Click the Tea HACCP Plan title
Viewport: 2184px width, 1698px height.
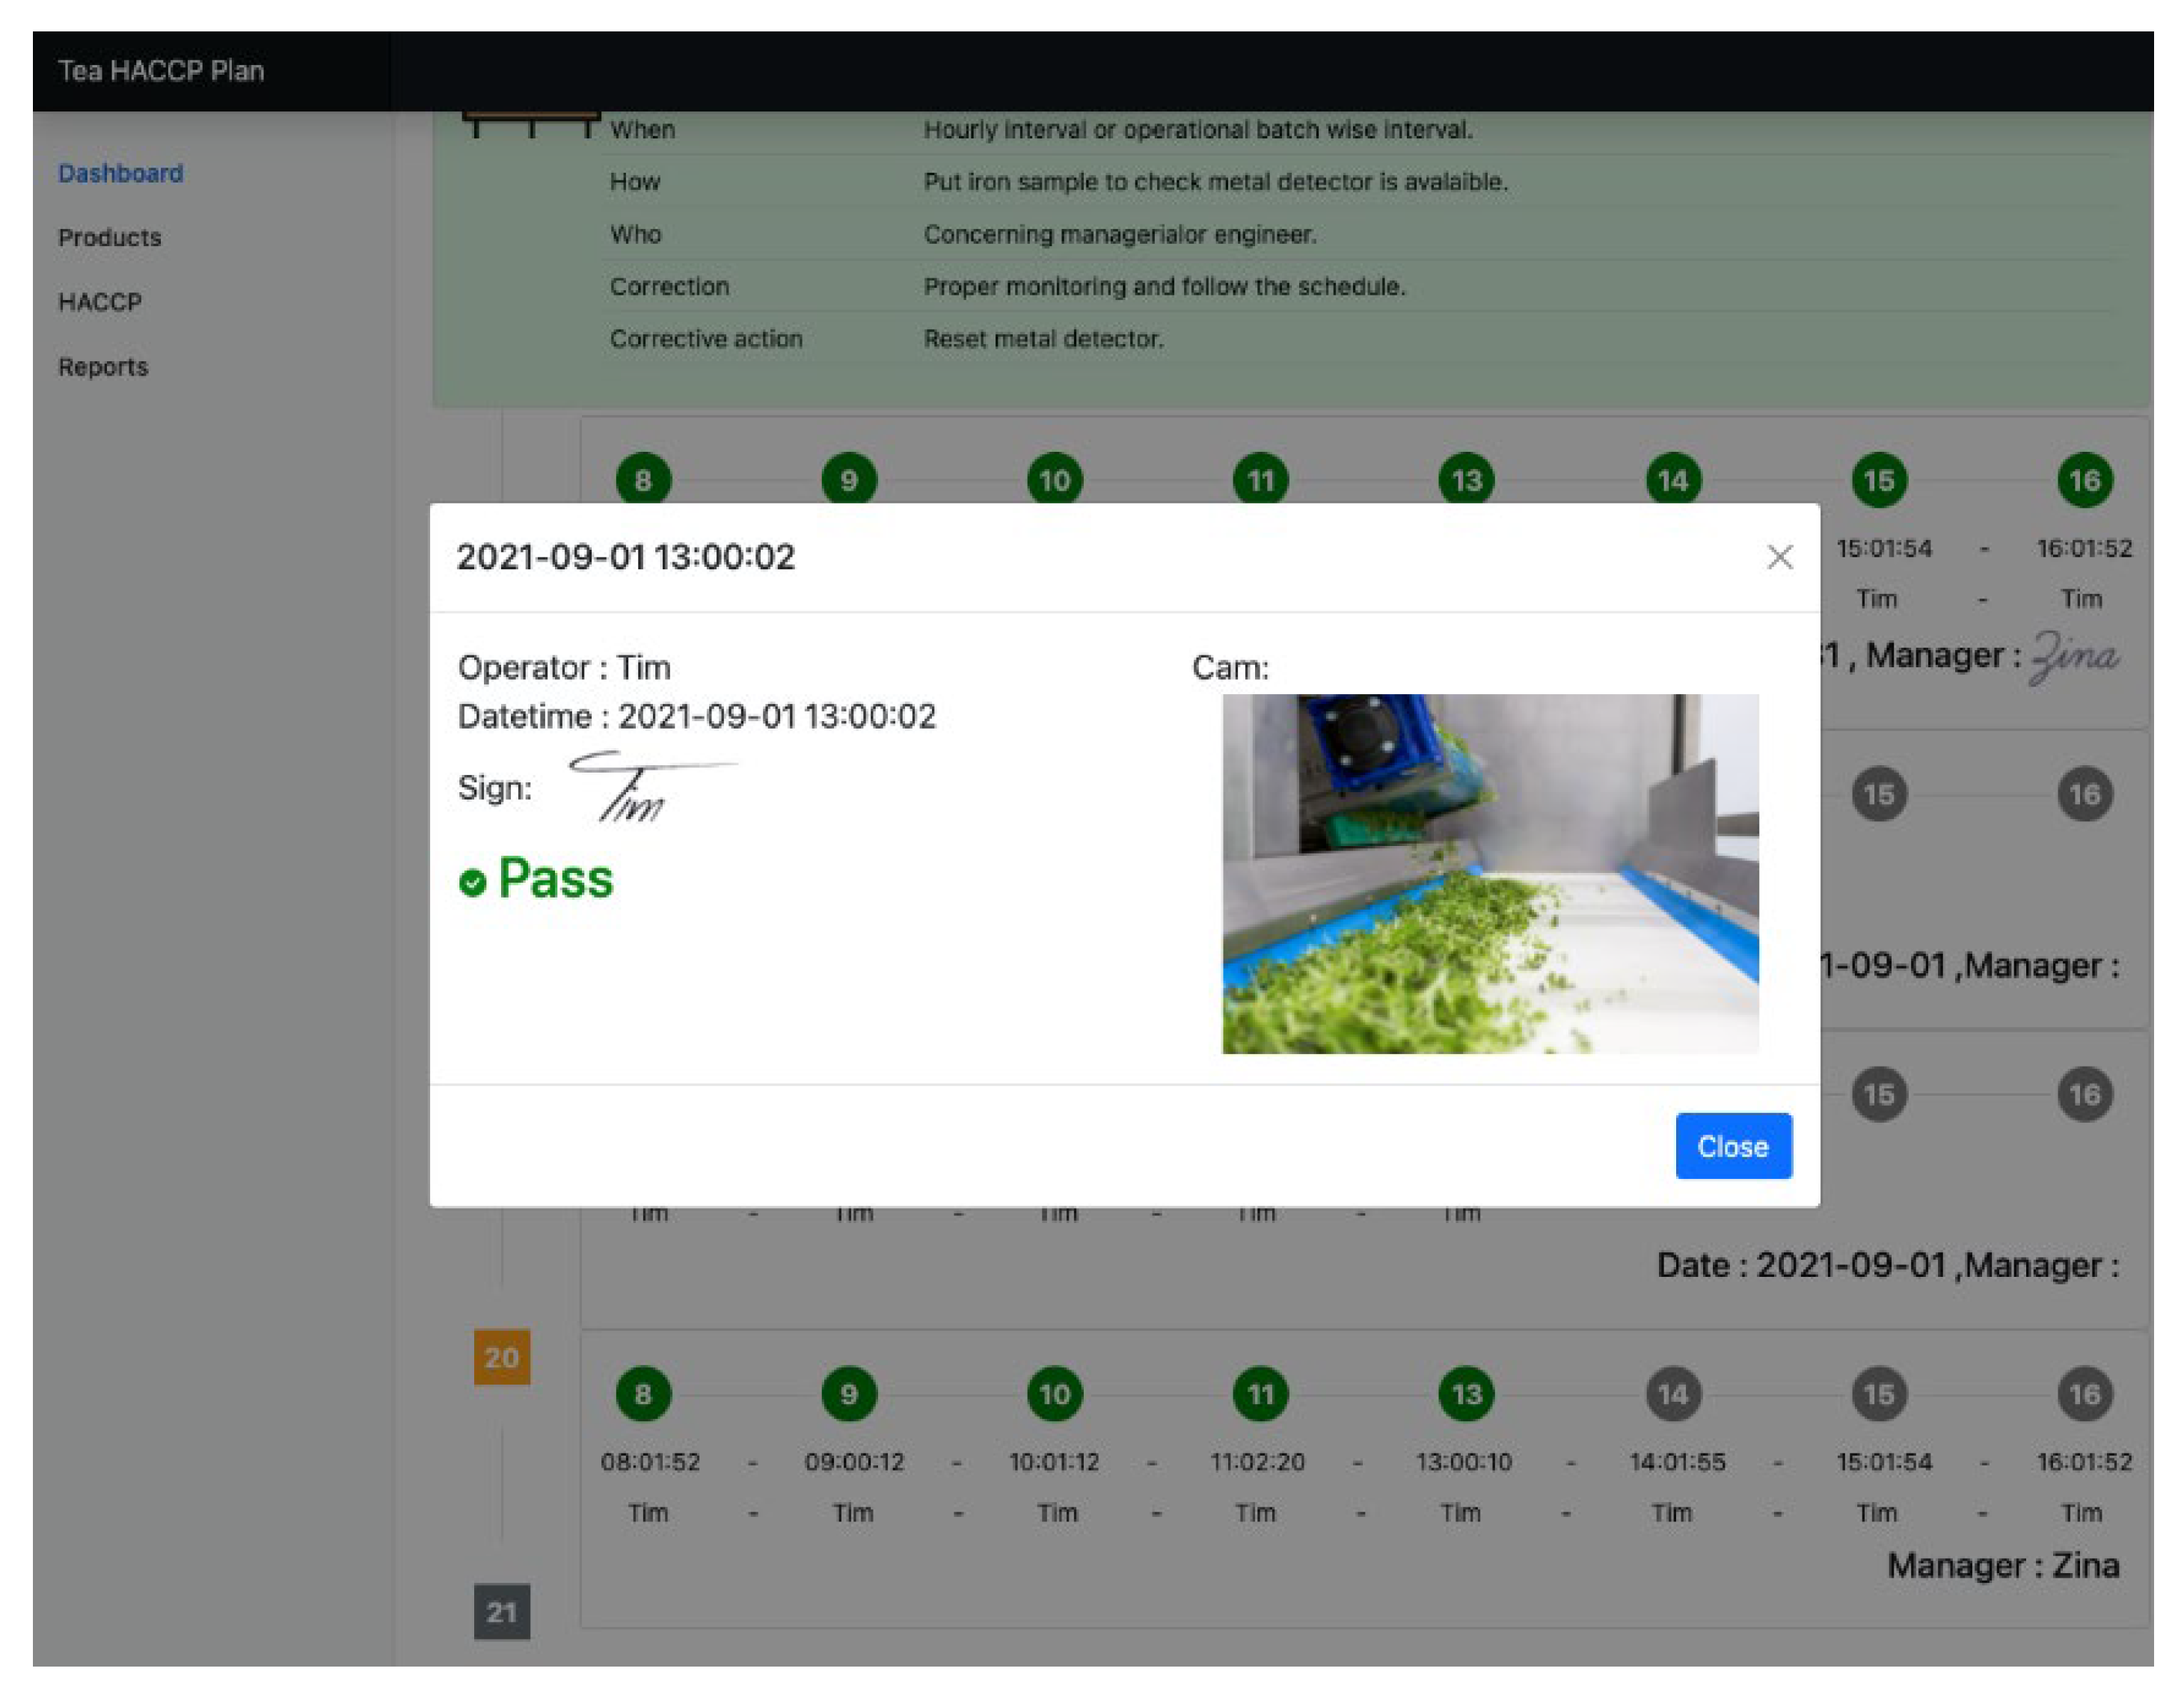click(x=160, y=71)
